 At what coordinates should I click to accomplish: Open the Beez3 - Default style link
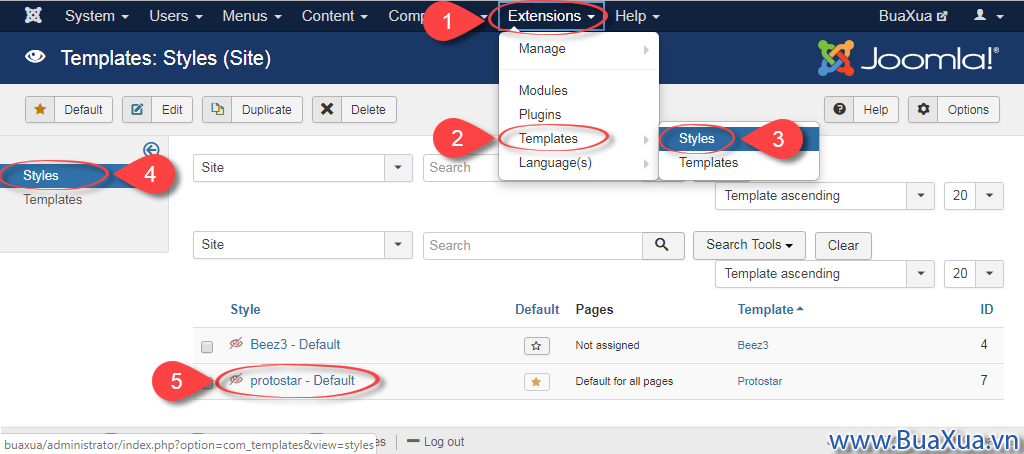[295, 344]
